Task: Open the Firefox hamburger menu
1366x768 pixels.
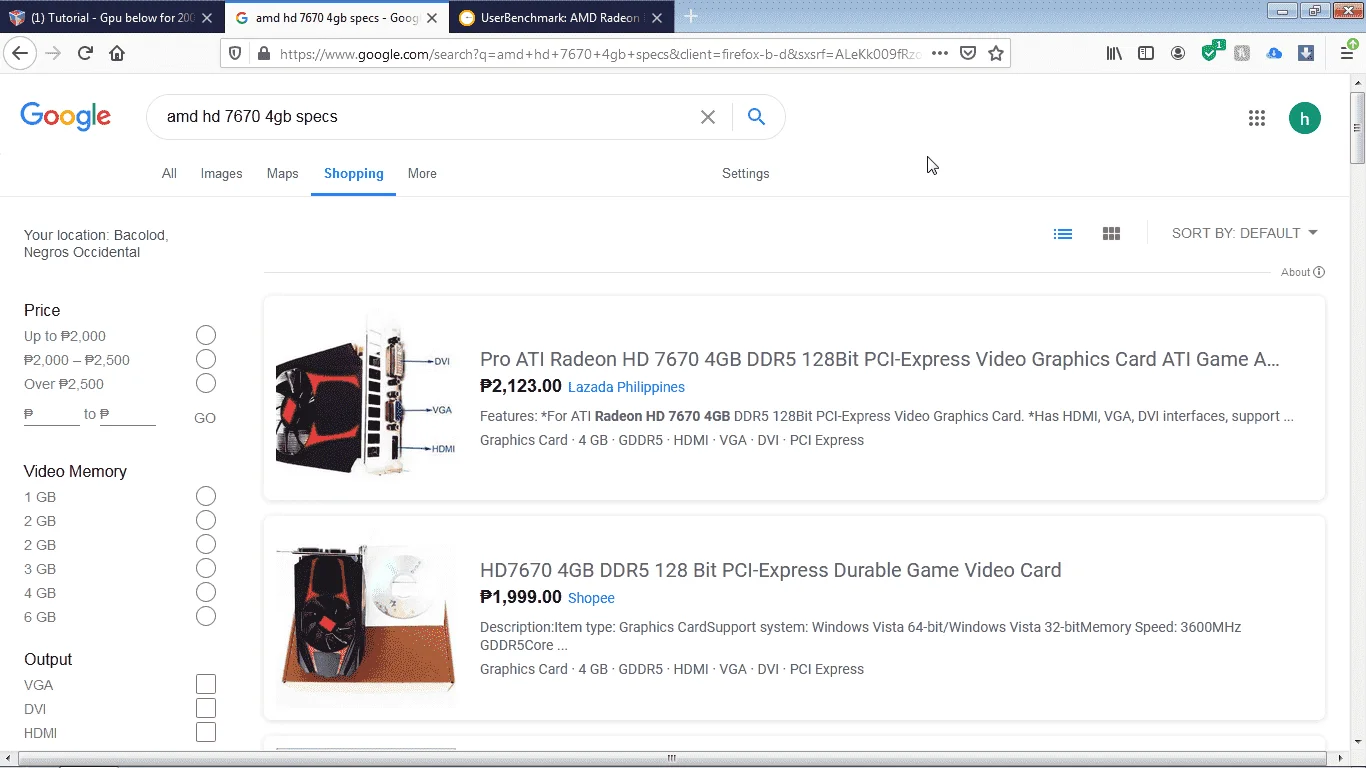Action: [x=1346, y=53]
